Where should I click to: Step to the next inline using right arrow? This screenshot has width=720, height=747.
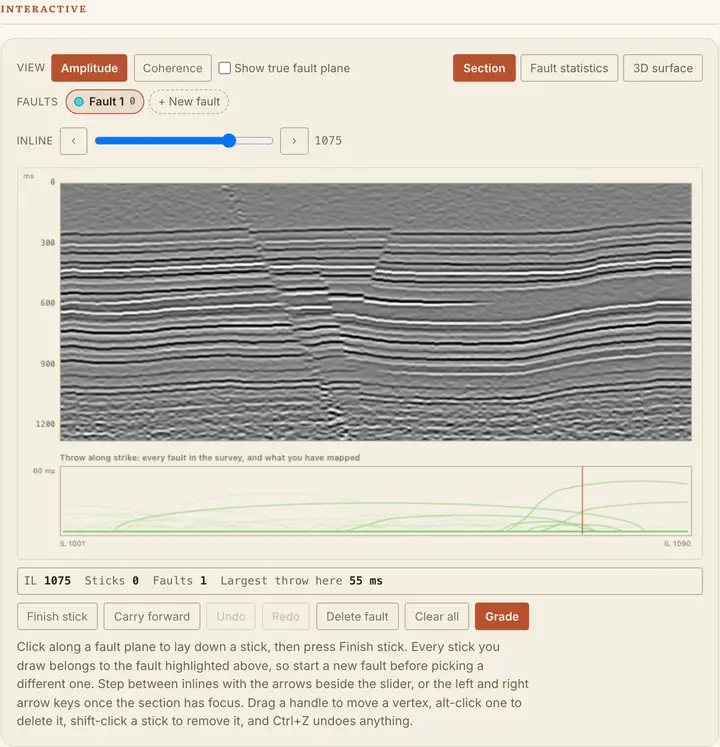pos(294,141)
